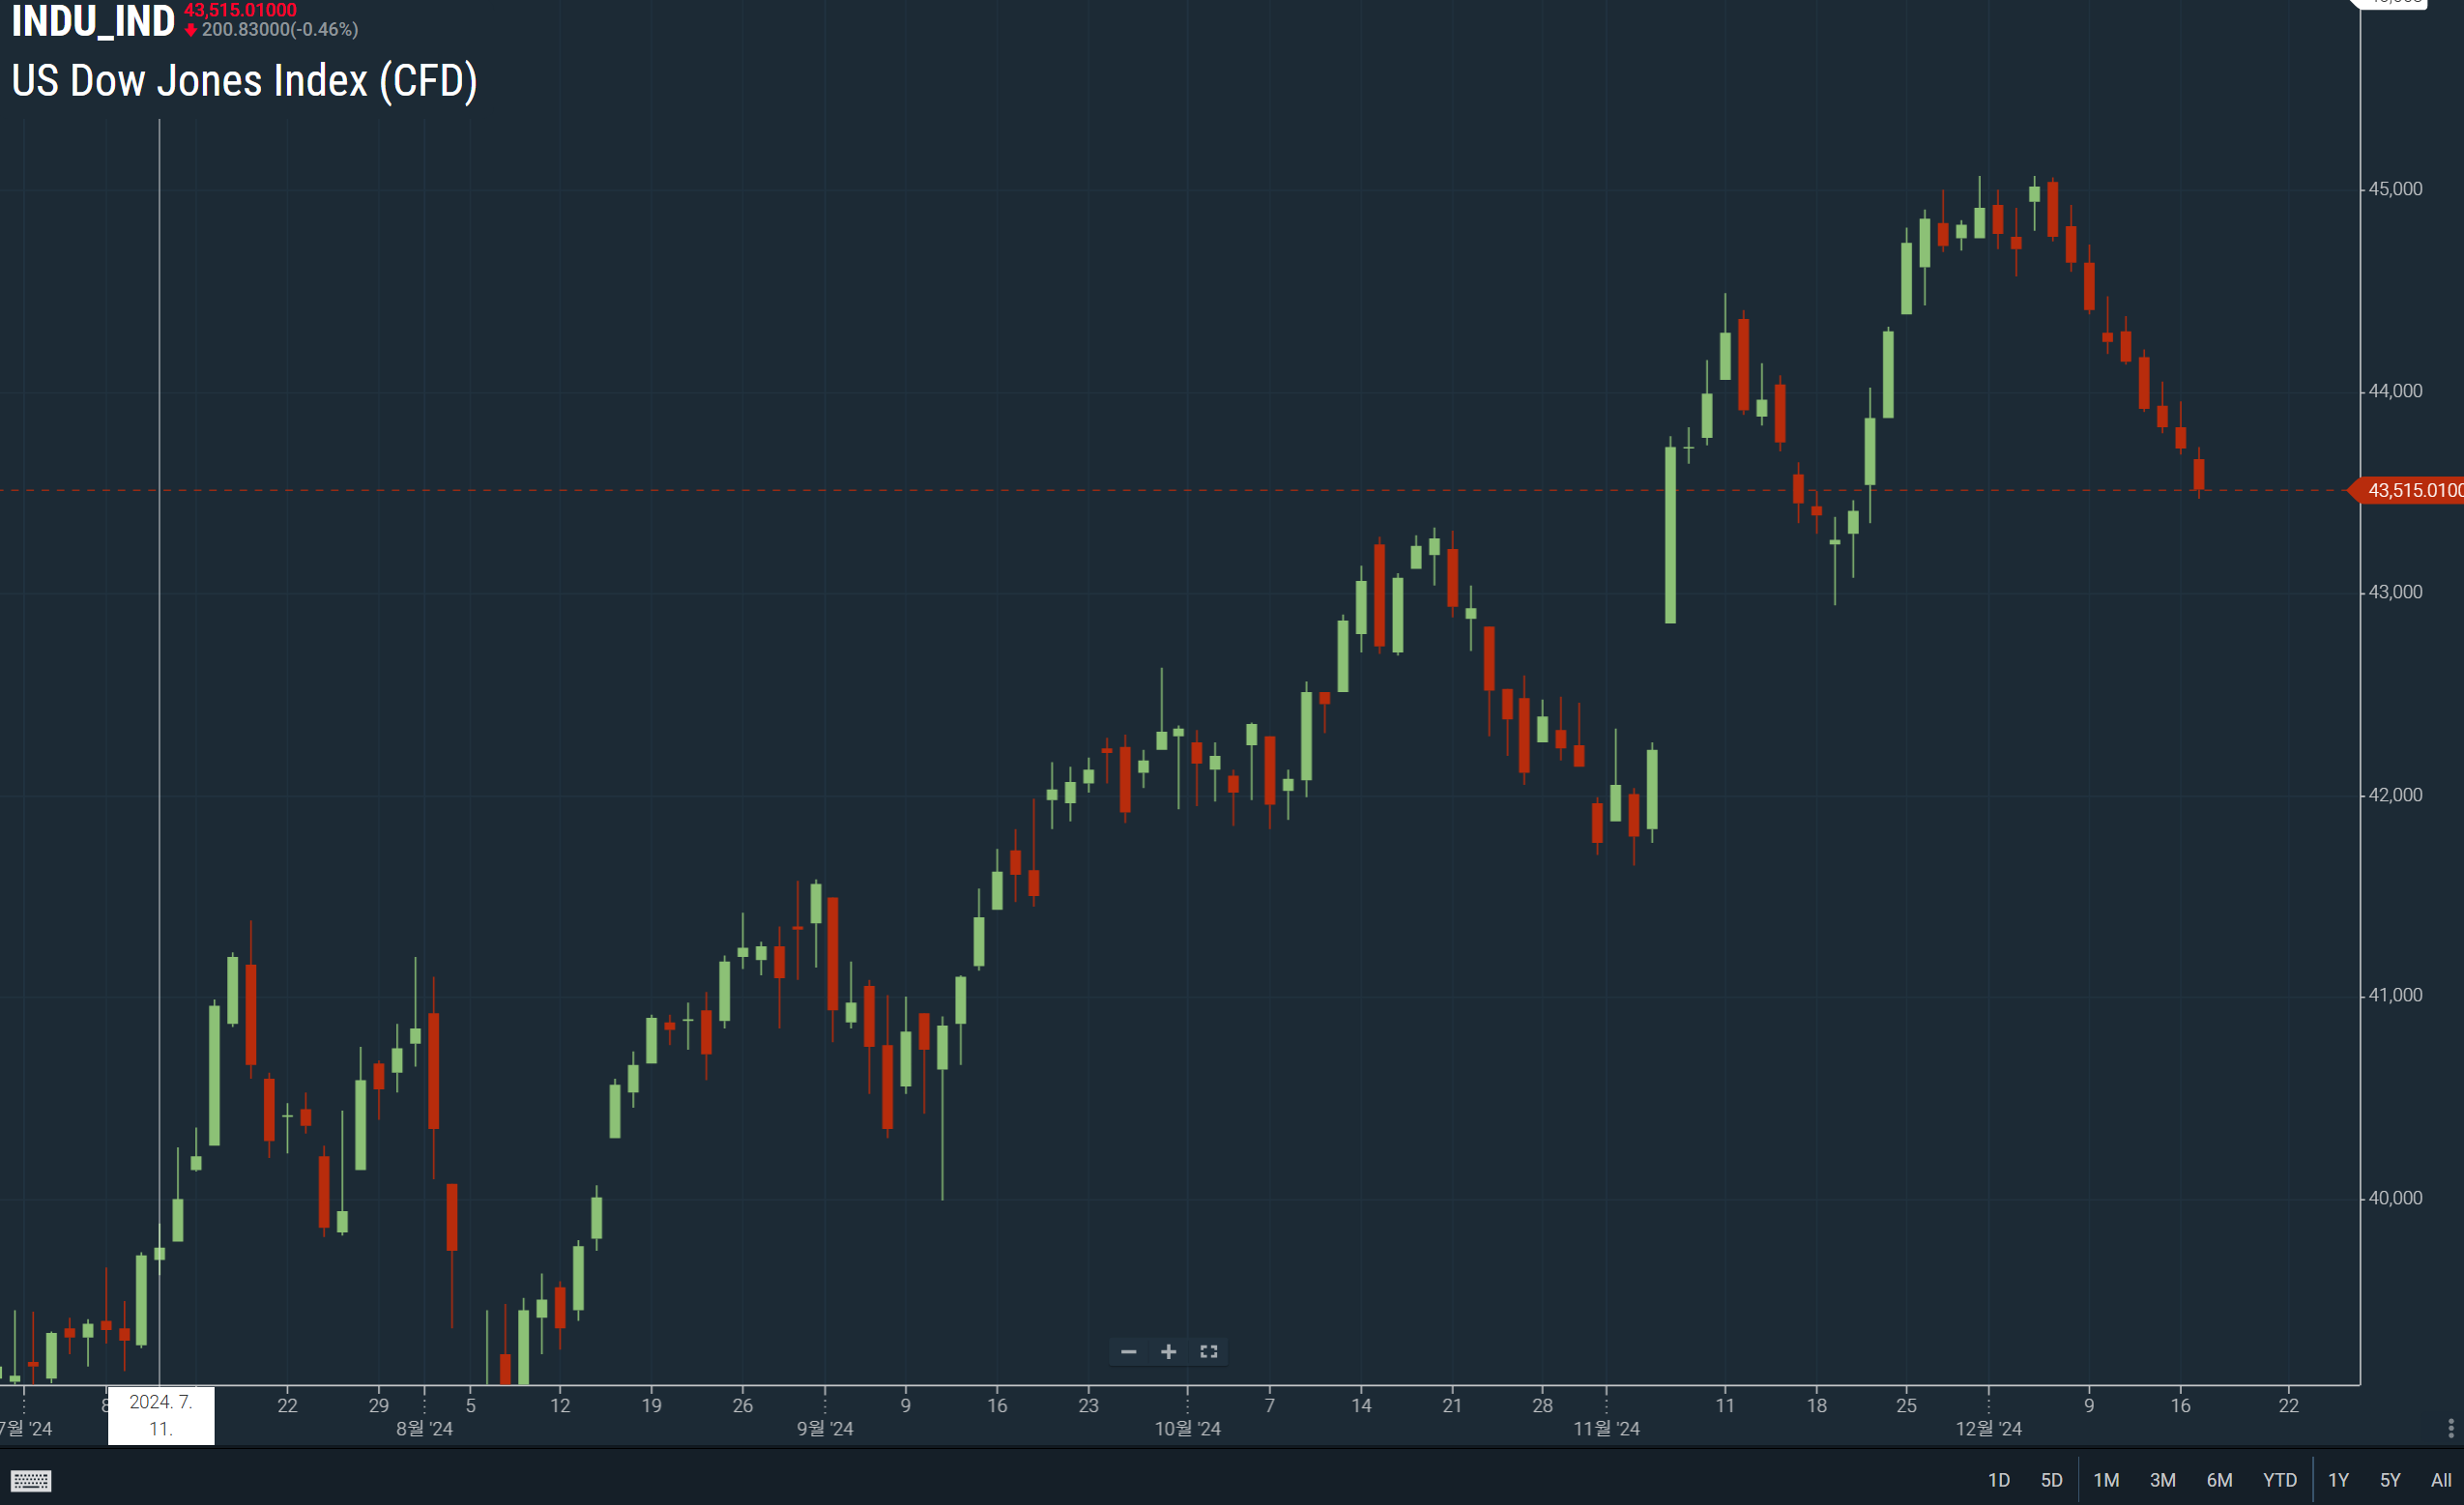Click the INDU_IND symbol title
Screen dimensions: 2464x1505
(x=93, y=22)
